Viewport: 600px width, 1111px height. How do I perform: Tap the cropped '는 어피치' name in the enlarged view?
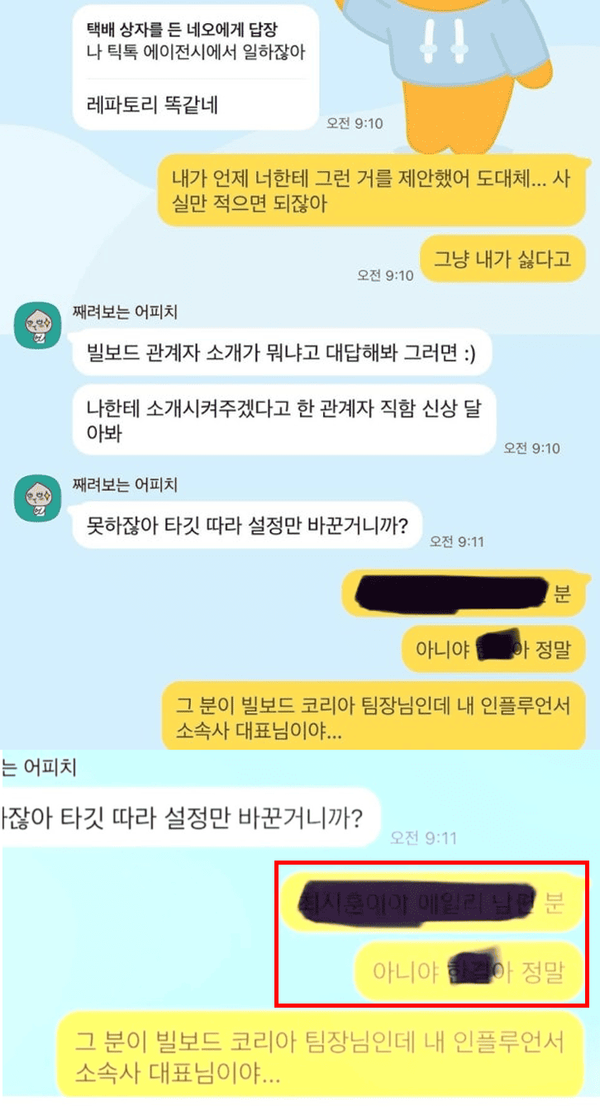pyautogui.click(x=39, y=767)
